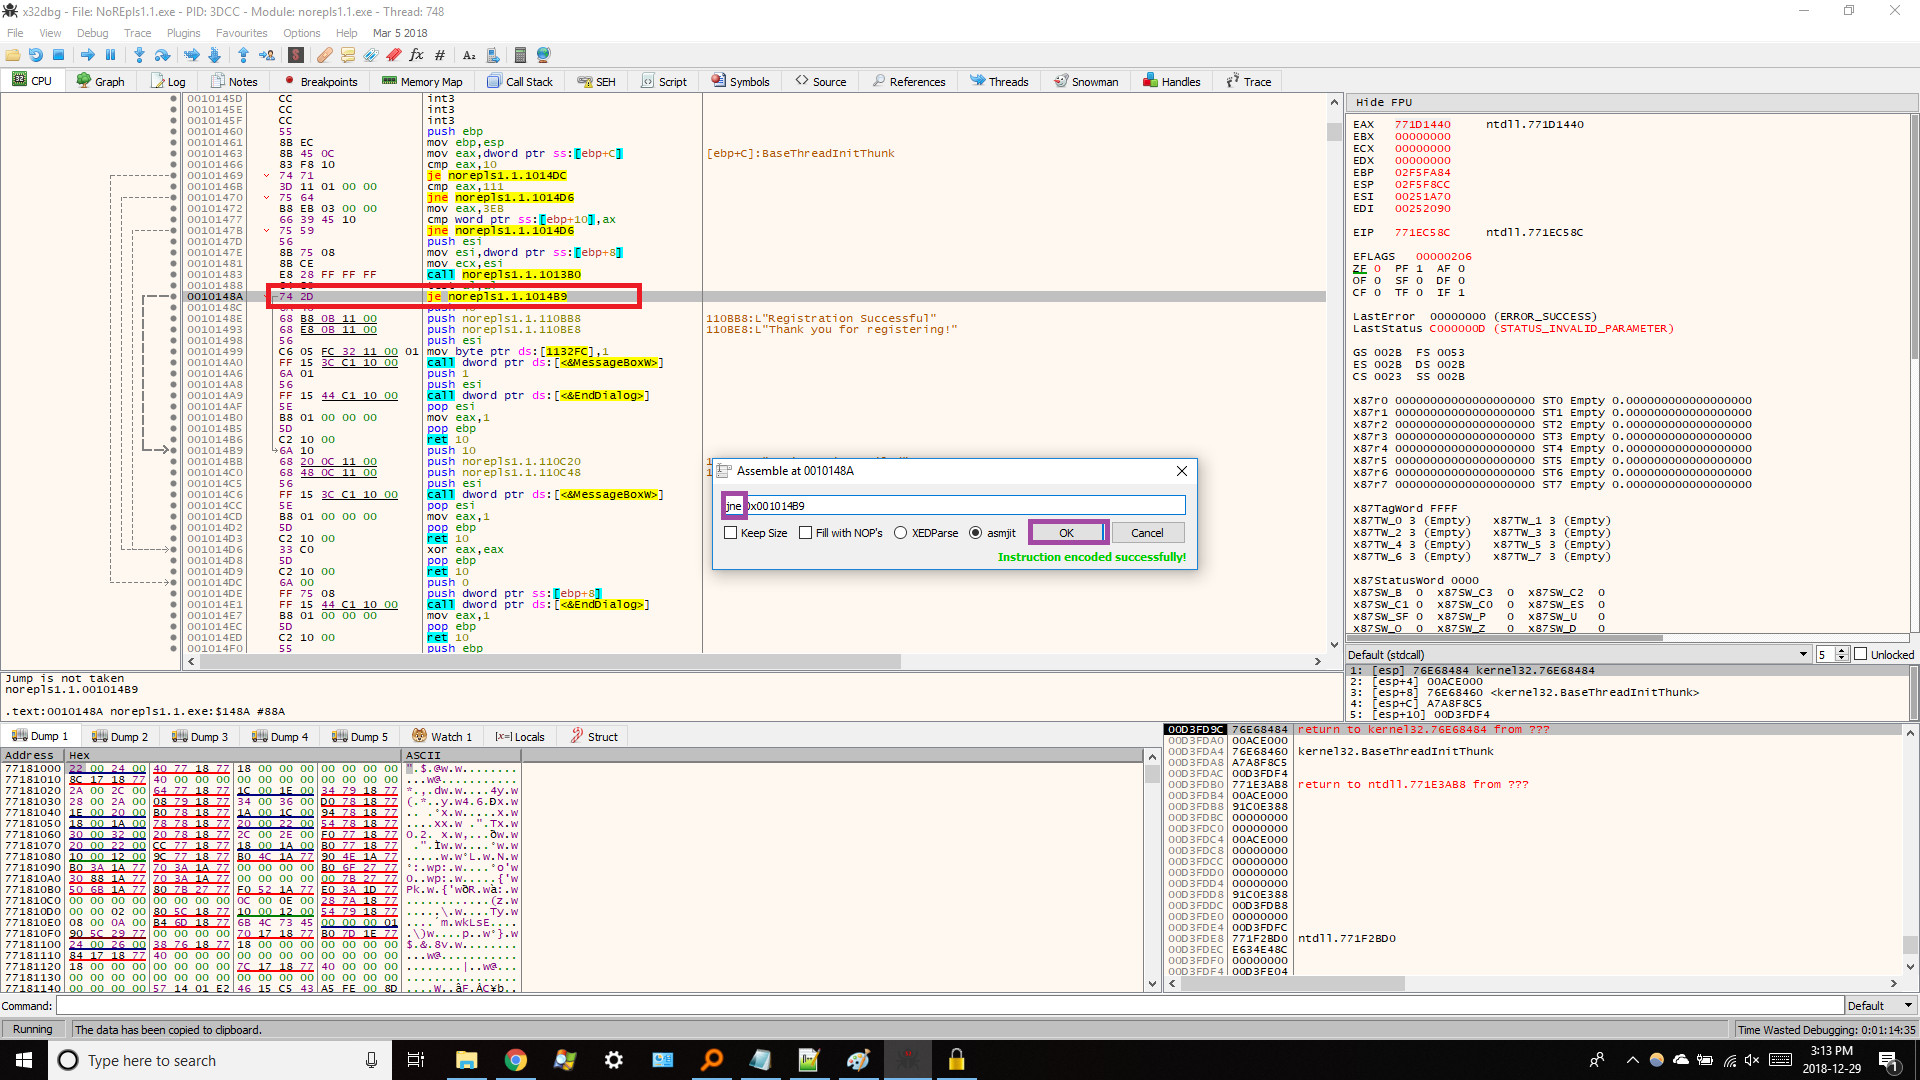
Task: Open the Patches bandage icon
Action: pos(325,55)
